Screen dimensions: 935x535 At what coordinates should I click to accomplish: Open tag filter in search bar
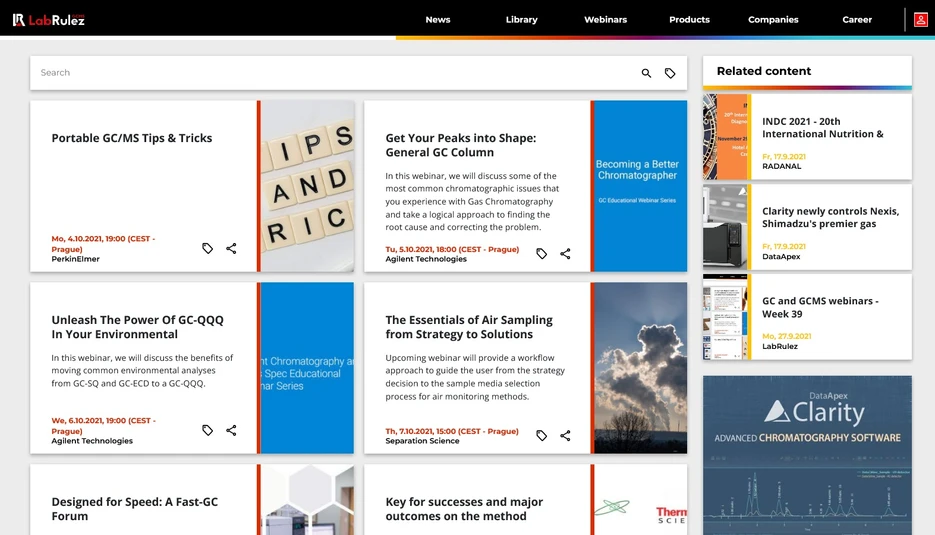670,73
